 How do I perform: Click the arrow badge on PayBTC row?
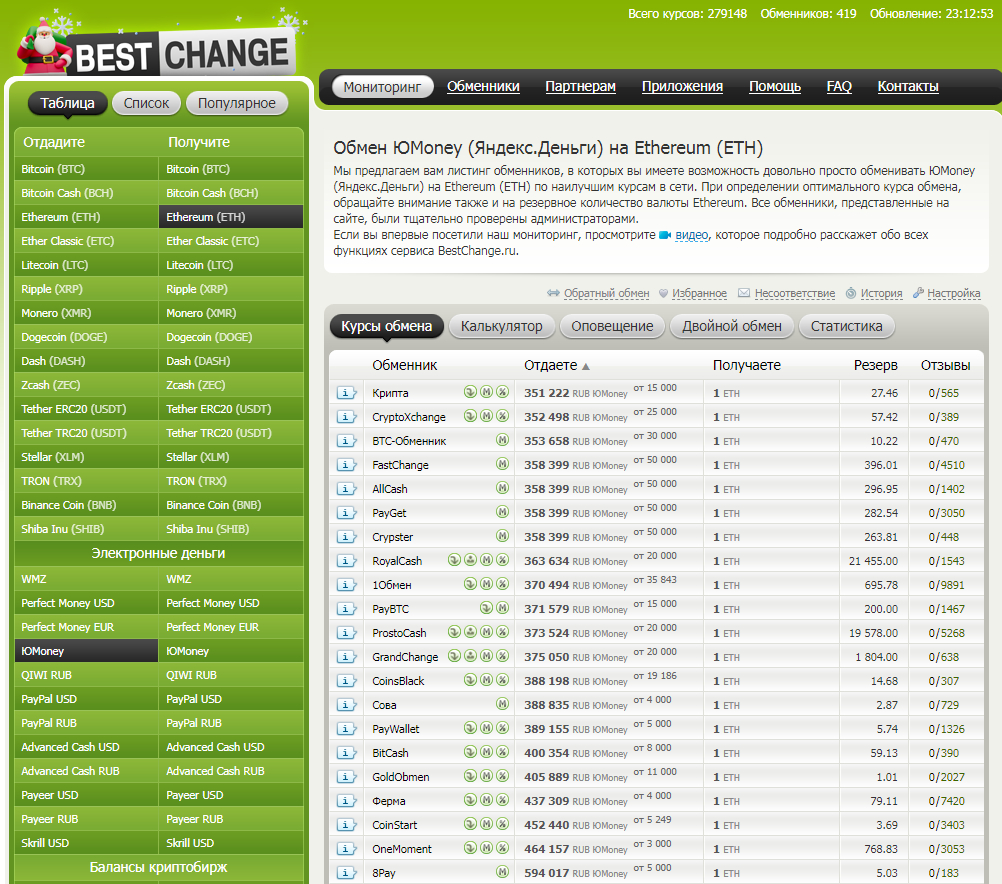tap(486, 608)
